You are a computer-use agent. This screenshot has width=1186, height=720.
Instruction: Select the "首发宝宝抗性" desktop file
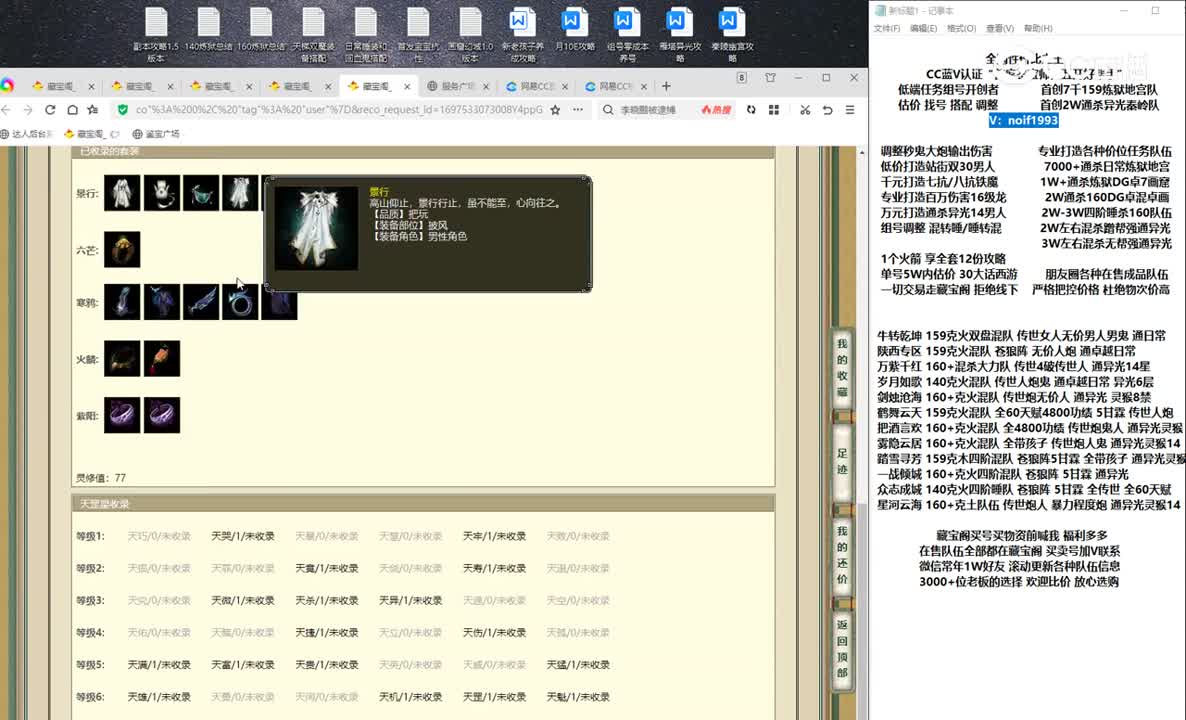(418, 34)
